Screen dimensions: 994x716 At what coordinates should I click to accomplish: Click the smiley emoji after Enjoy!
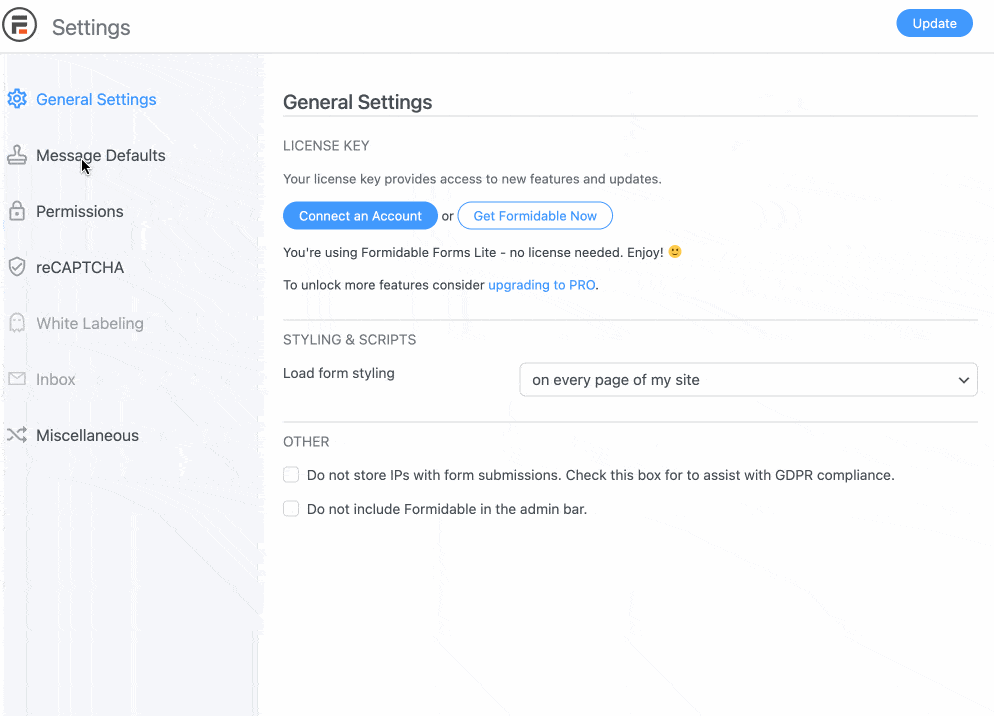[x=675, y=252]
